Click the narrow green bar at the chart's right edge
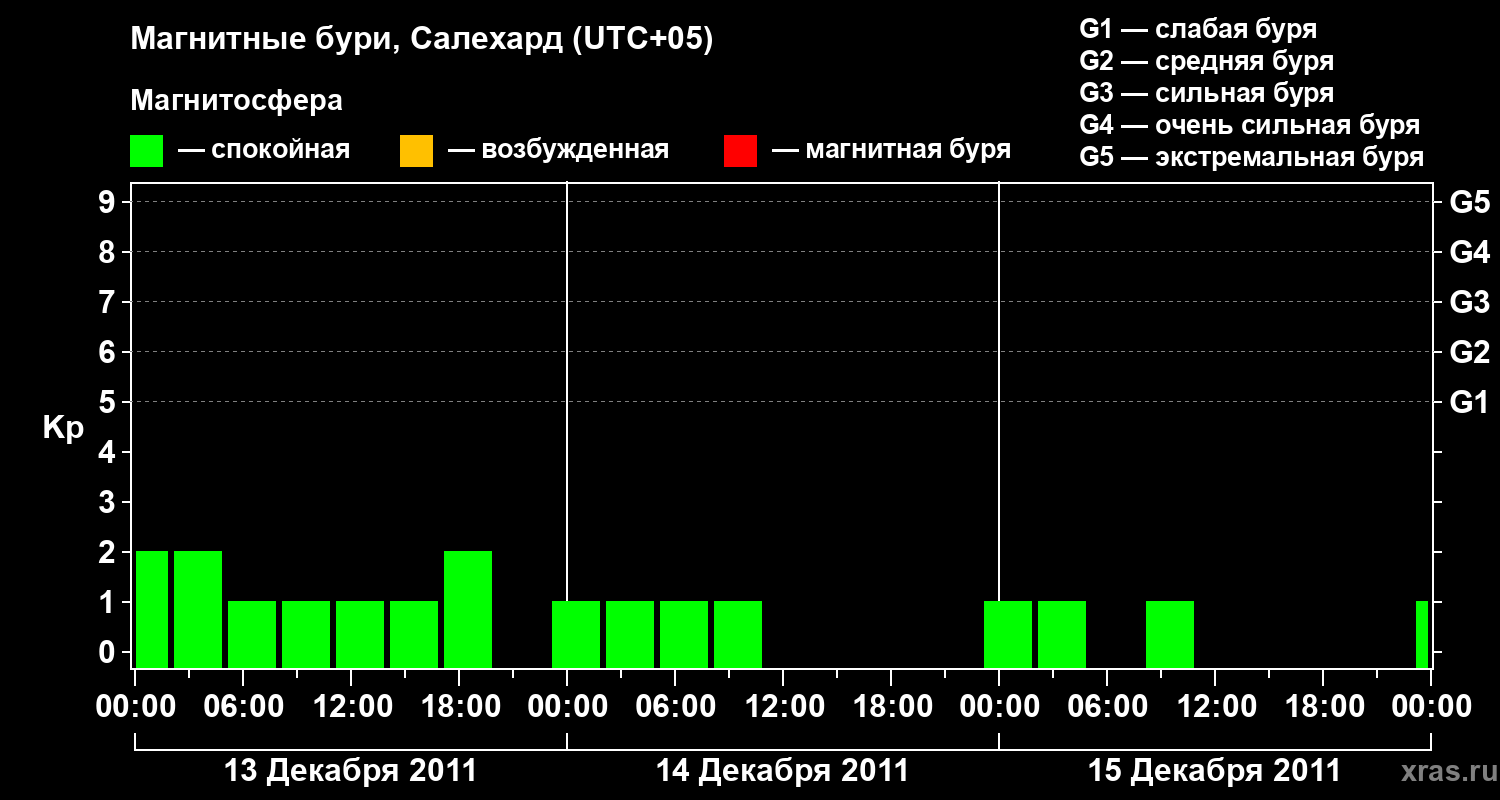 pos(1422,634)
